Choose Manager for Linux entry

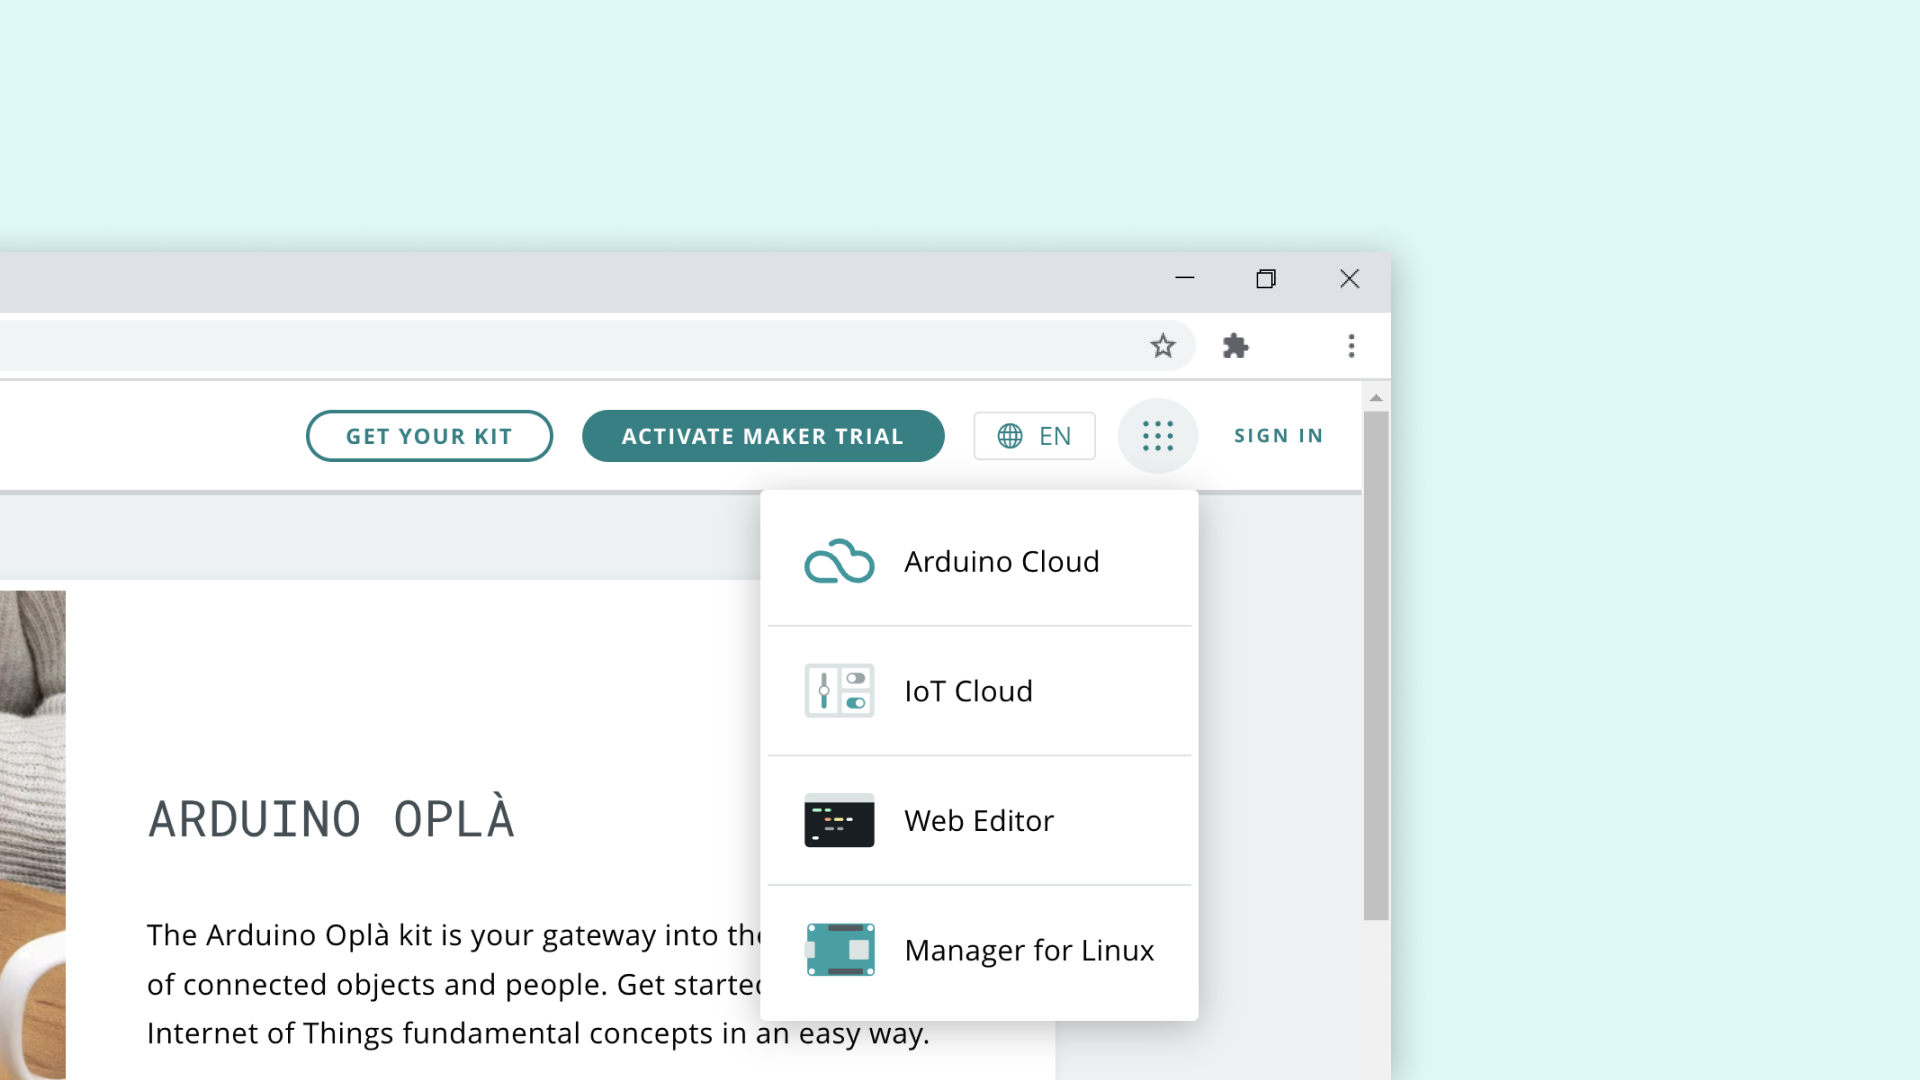1029,949
